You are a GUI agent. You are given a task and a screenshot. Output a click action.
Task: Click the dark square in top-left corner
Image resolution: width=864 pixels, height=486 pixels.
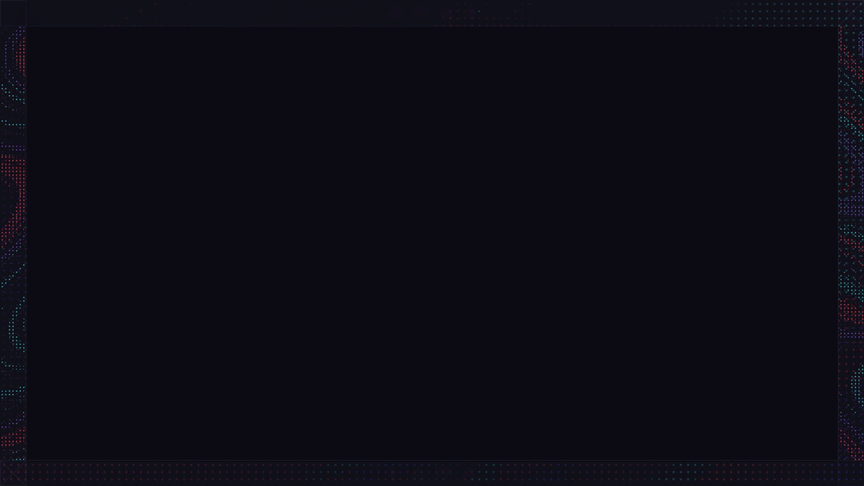(13, 13)
